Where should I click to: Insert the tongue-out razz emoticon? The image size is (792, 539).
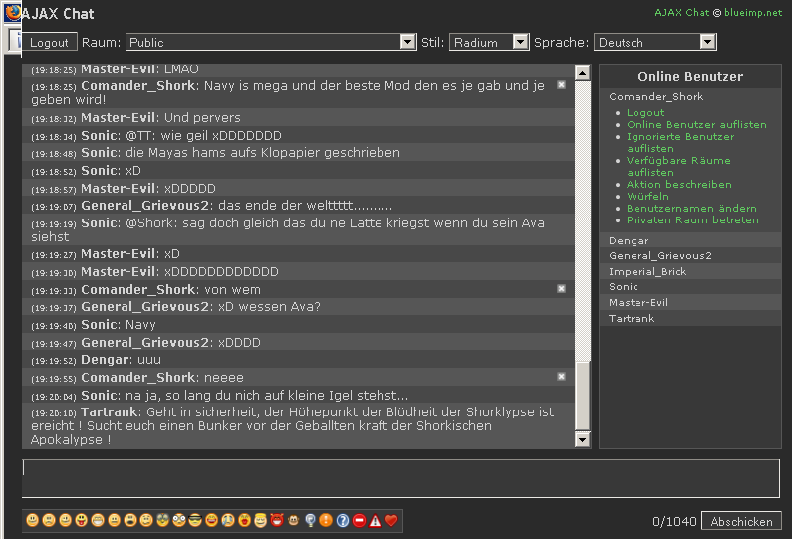click(81, 520)
